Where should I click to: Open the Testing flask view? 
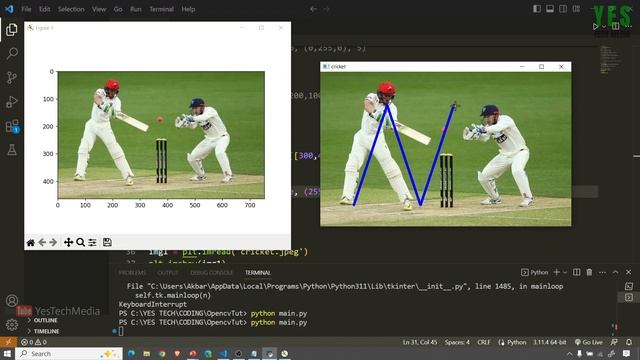12,150
